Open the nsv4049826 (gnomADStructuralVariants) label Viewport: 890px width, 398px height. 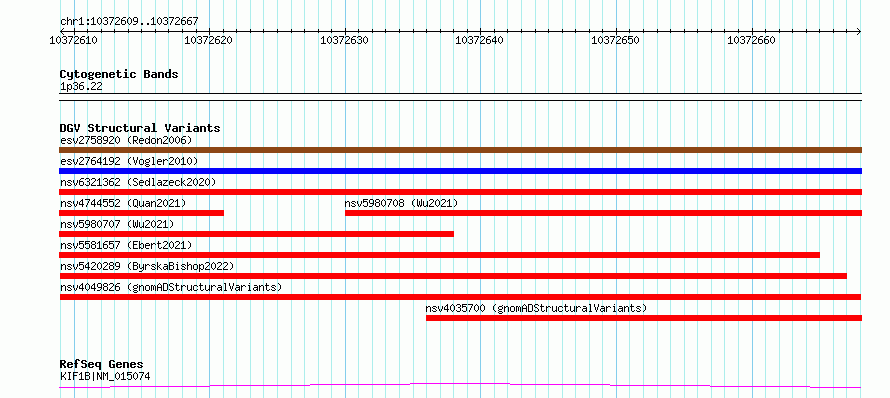point(171,287)
